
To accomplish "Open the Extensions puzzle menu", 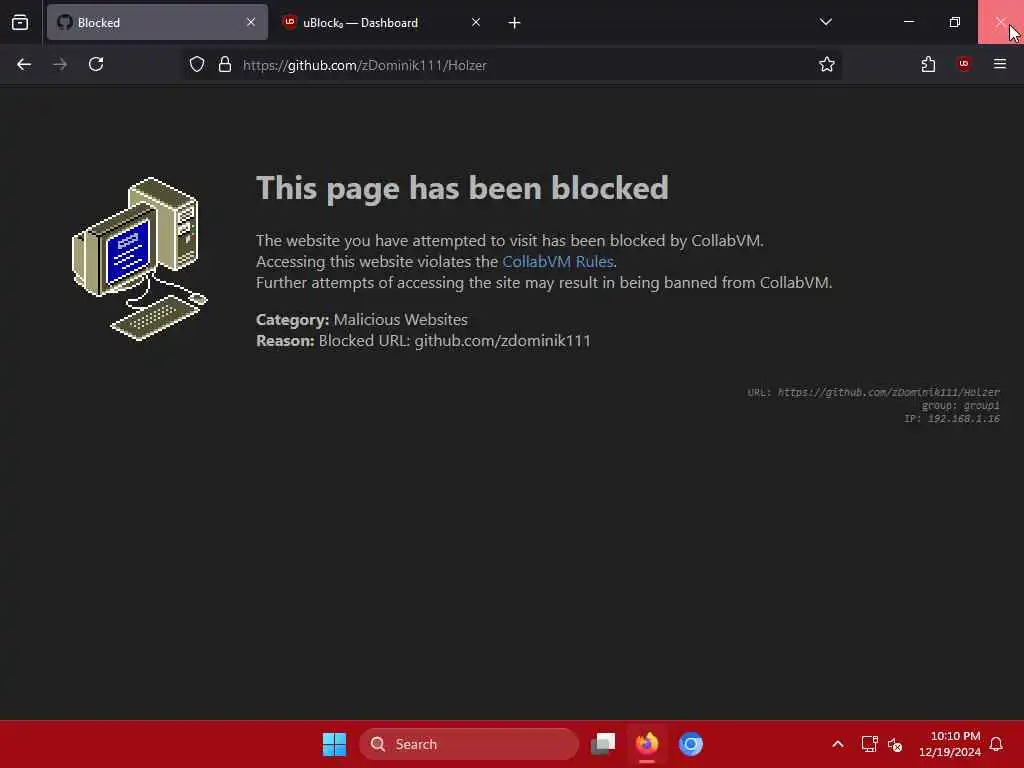I will coord(928,64).
